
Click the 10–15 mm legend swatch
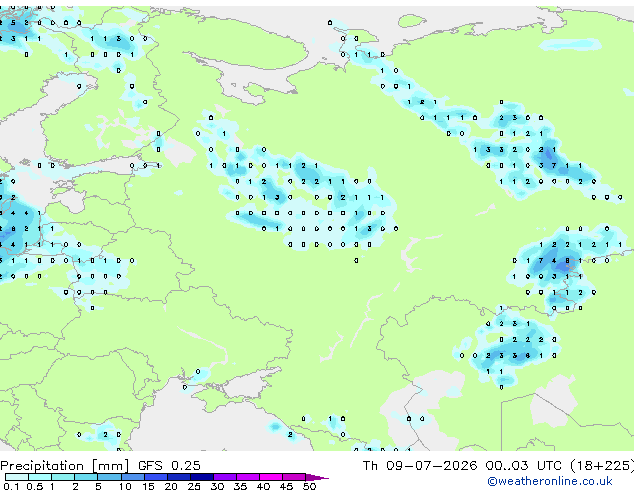tap(132, 477)
